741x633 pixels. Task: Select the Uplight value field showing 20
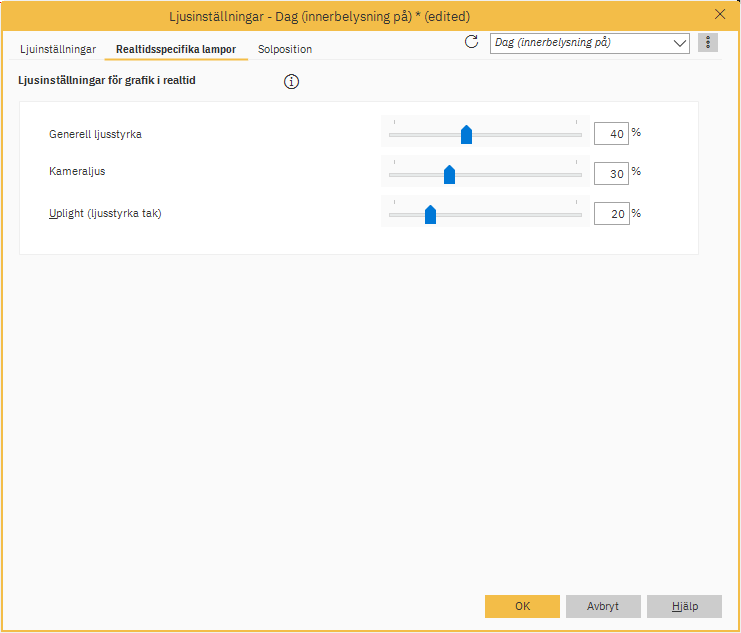click(611, 213)
